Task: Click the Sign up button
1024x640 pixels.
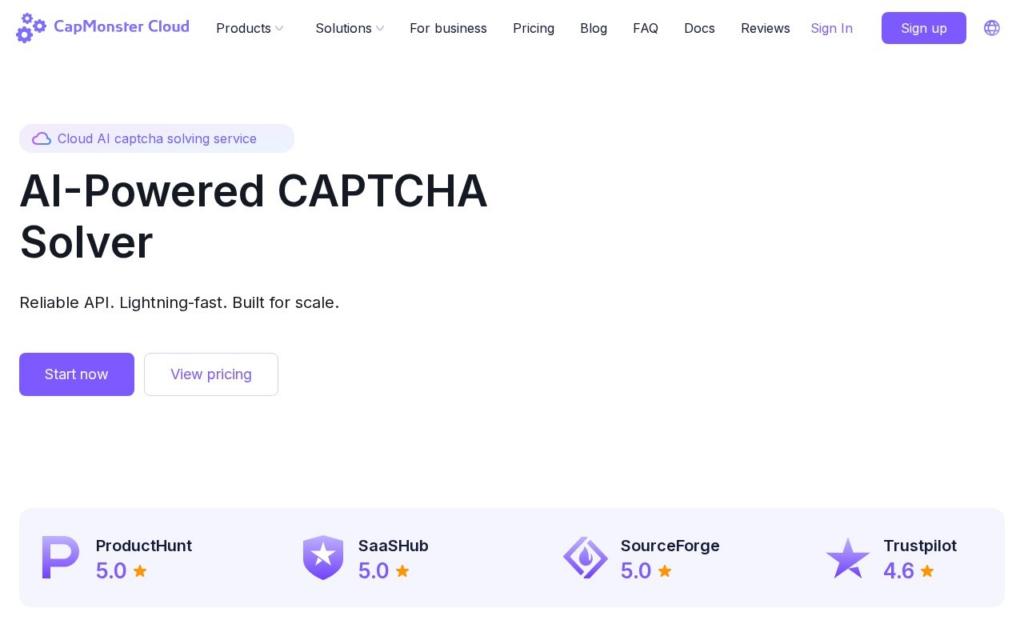Action: [923, 28]
